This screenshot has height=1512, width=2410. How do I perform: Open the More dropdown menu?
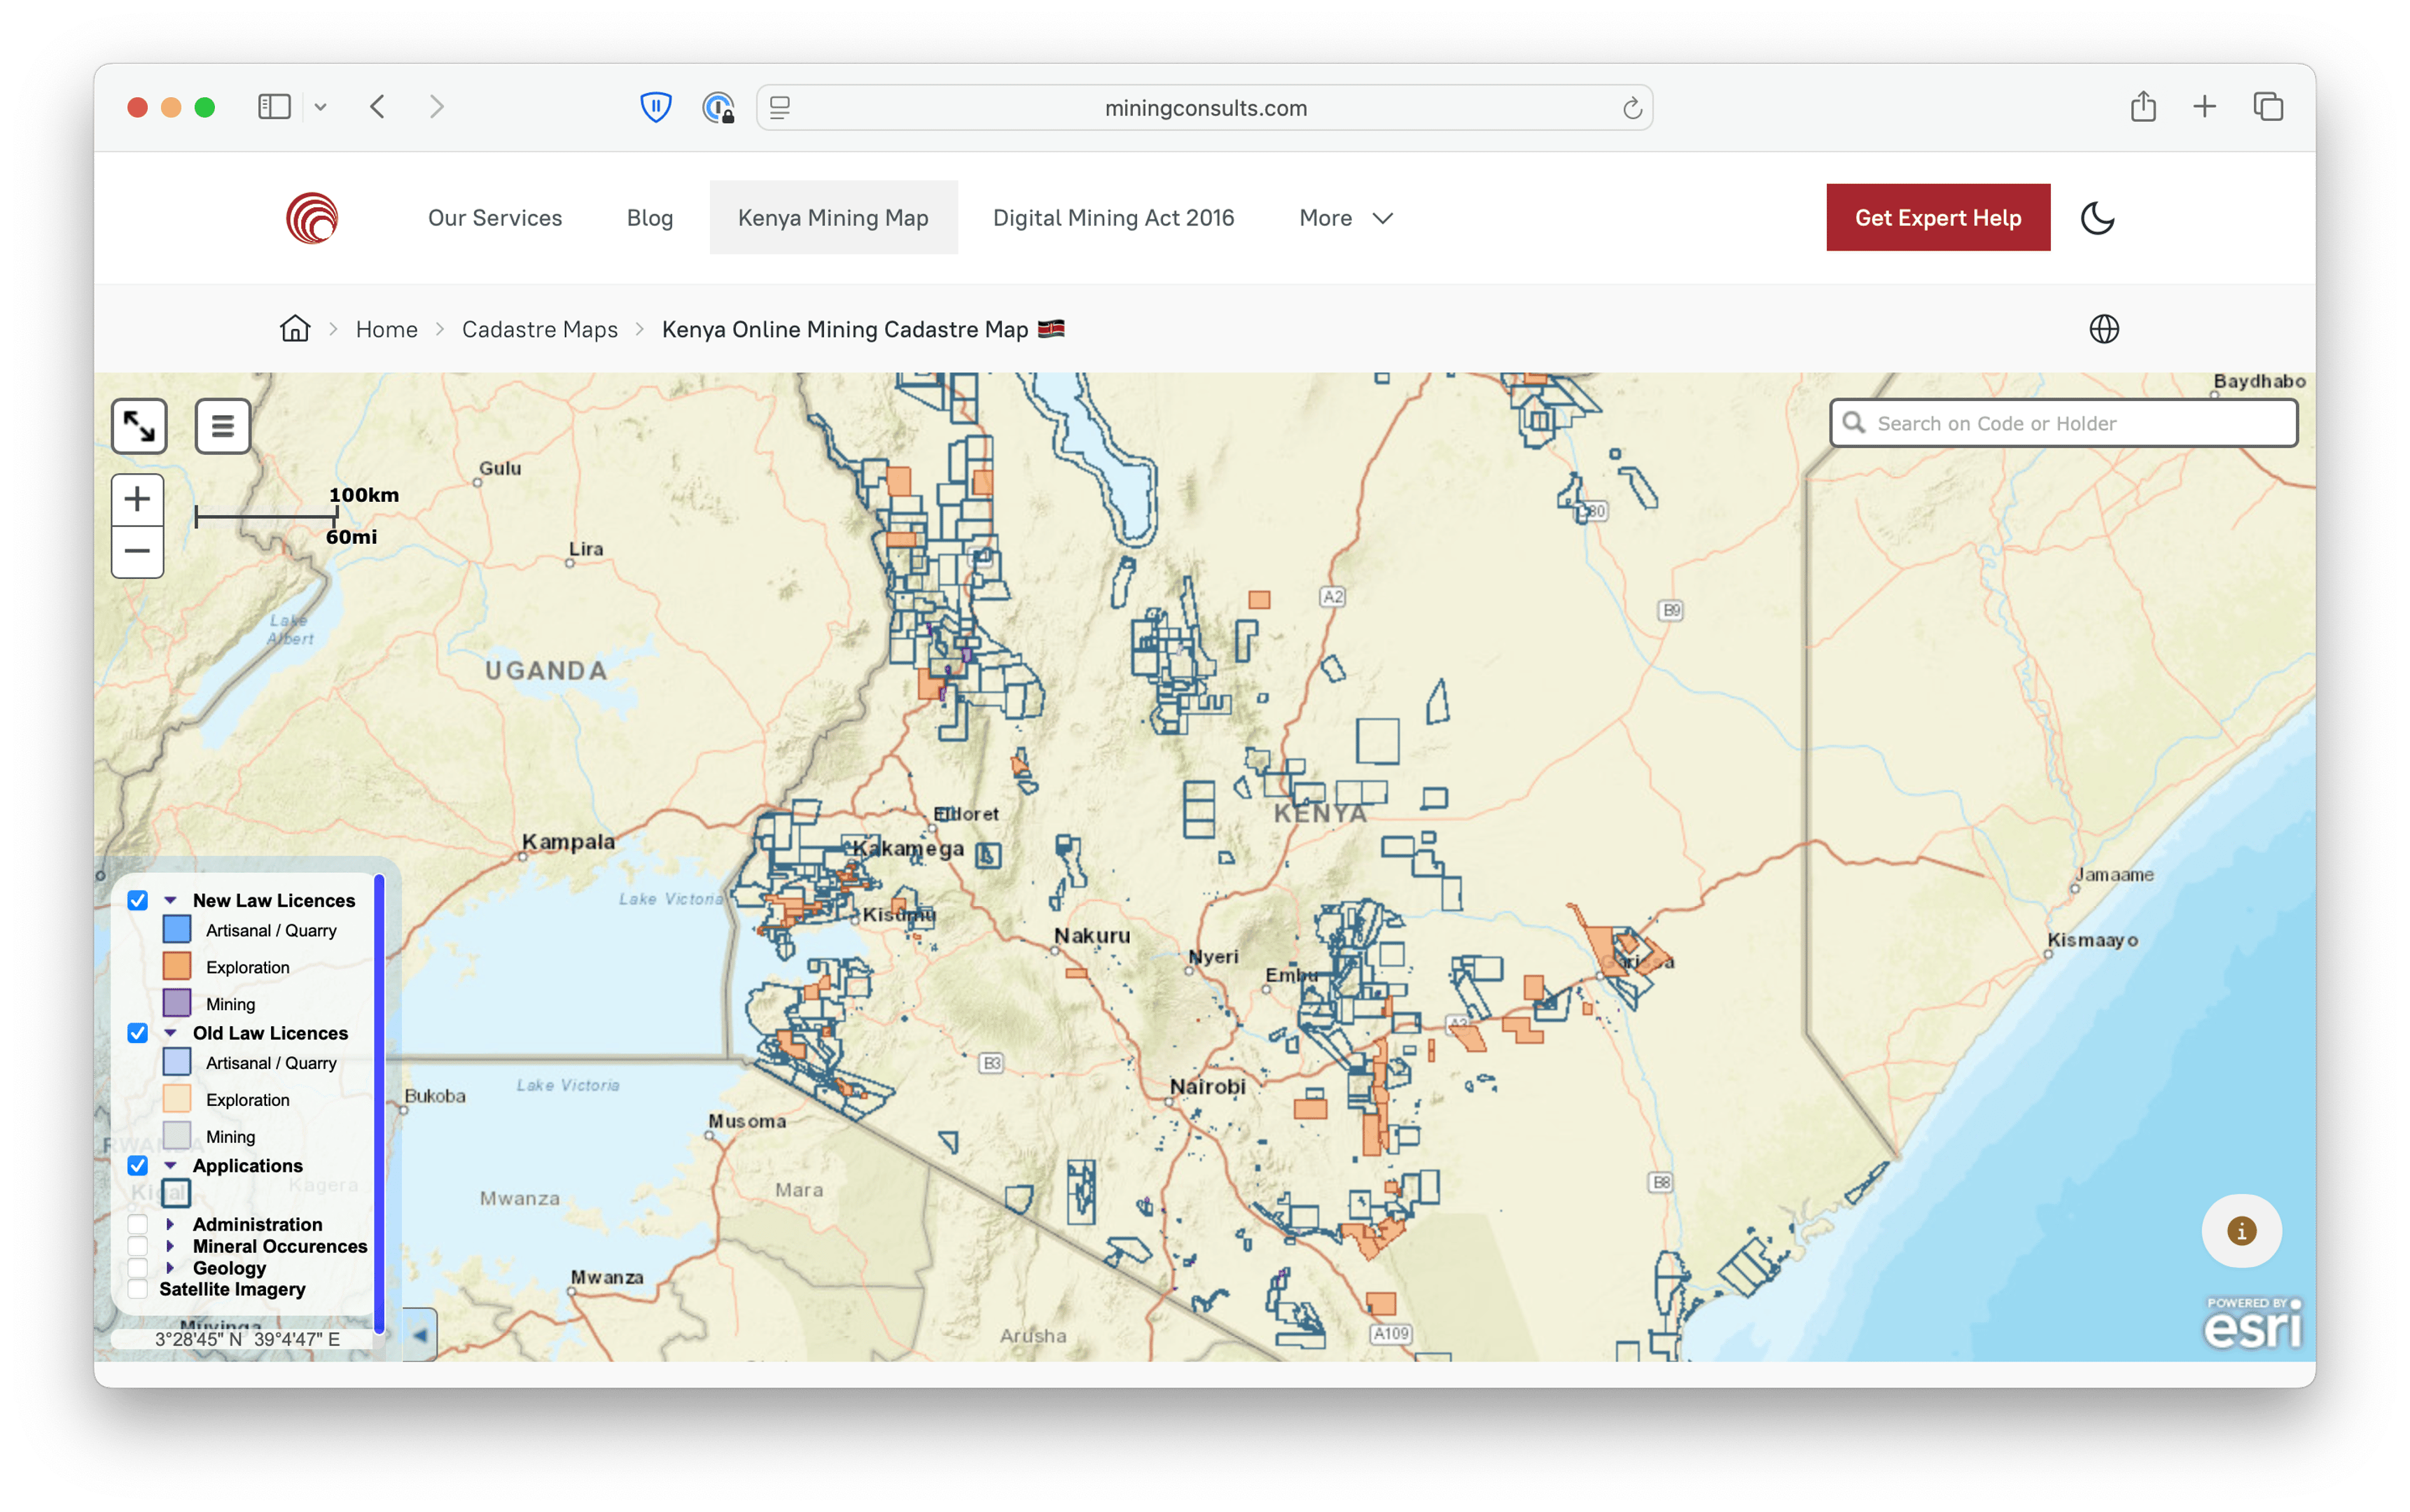[x=1345, y=217]
